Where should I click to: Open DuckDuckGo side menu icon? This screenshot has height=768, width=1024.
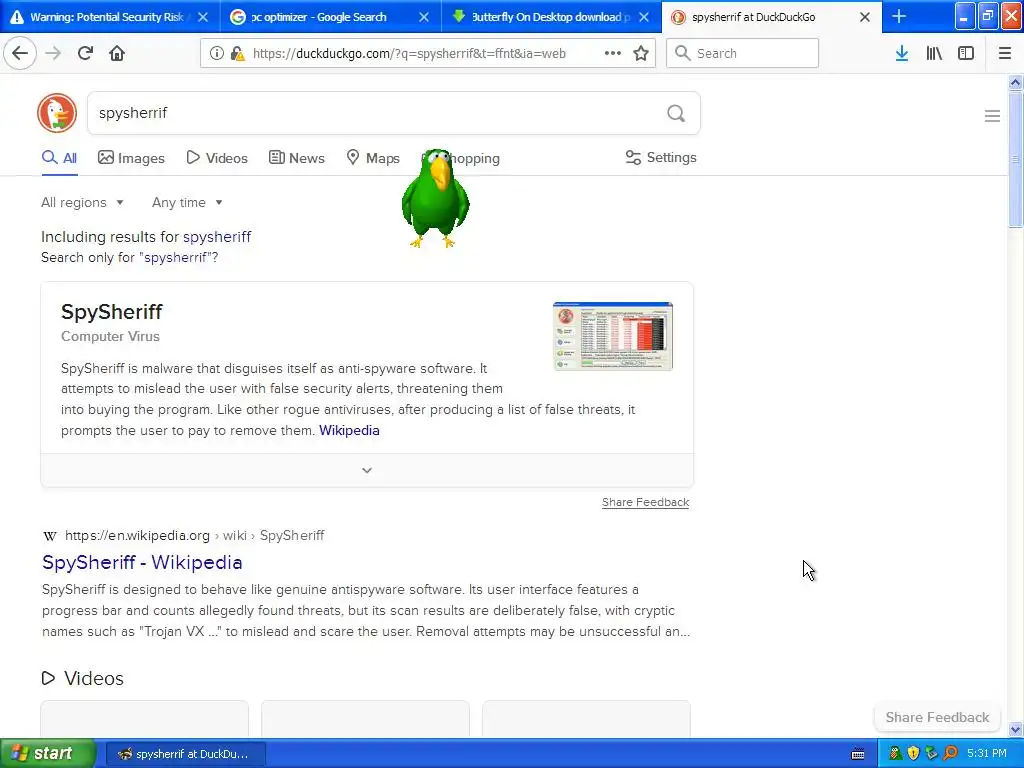pyautogui.click(x=992, y=116)
